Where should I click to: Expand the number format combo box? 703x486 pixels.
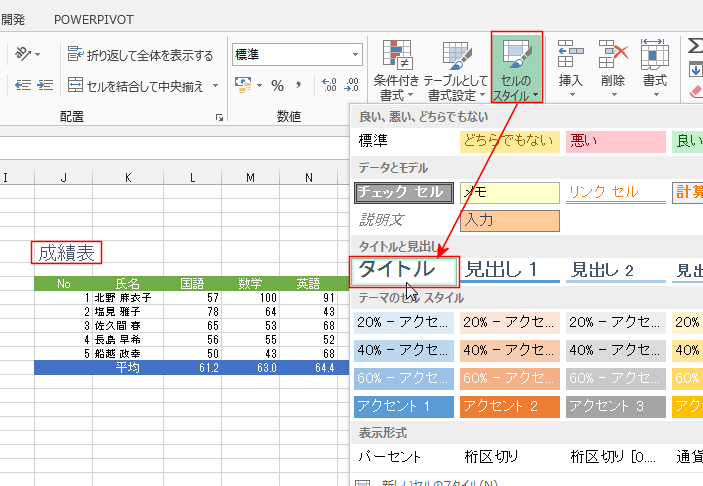(356, 55)
